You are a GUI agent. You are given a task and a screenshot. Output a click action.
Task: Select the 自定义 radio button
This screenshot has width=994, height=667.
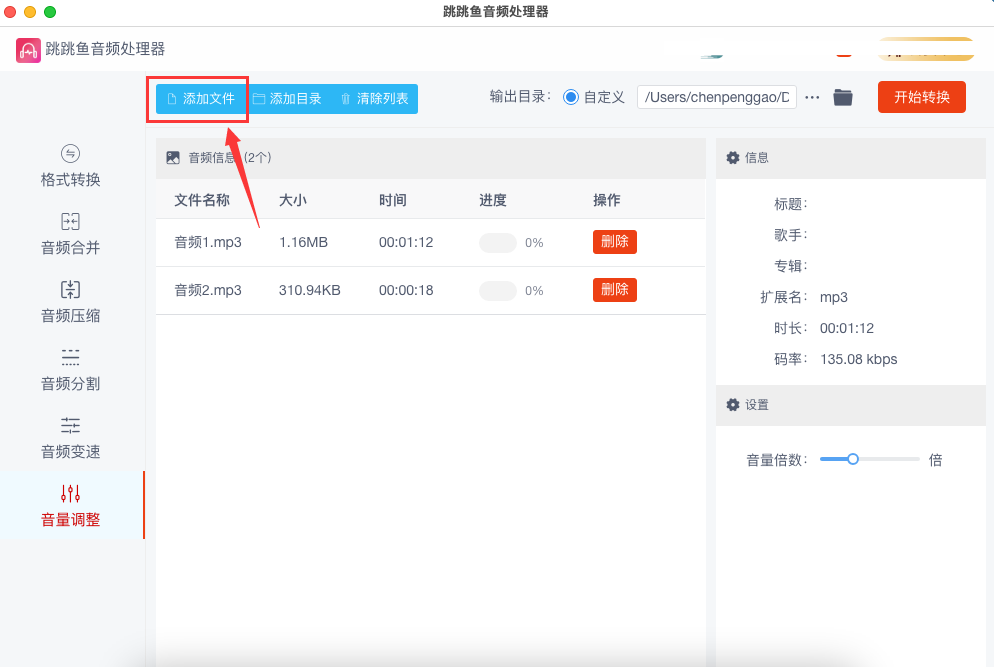[x=571, y=97]
